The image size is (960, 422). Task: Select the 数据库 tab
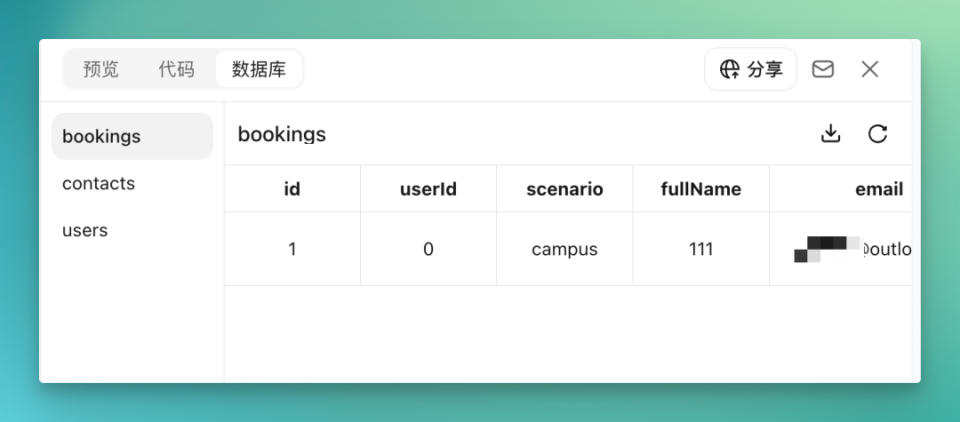259,69
